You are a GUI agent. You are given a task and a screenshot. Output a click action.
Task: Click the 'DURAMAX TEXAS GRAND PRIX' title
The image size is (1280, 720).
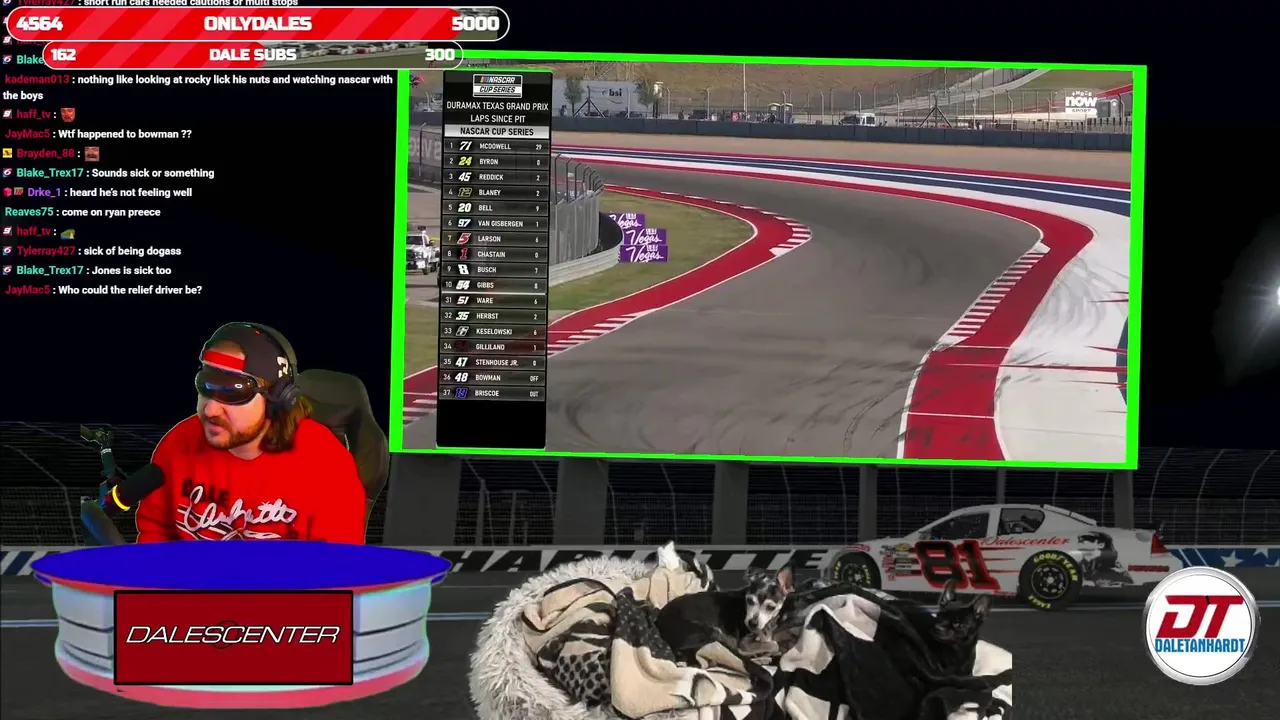[x=497, y=106]
